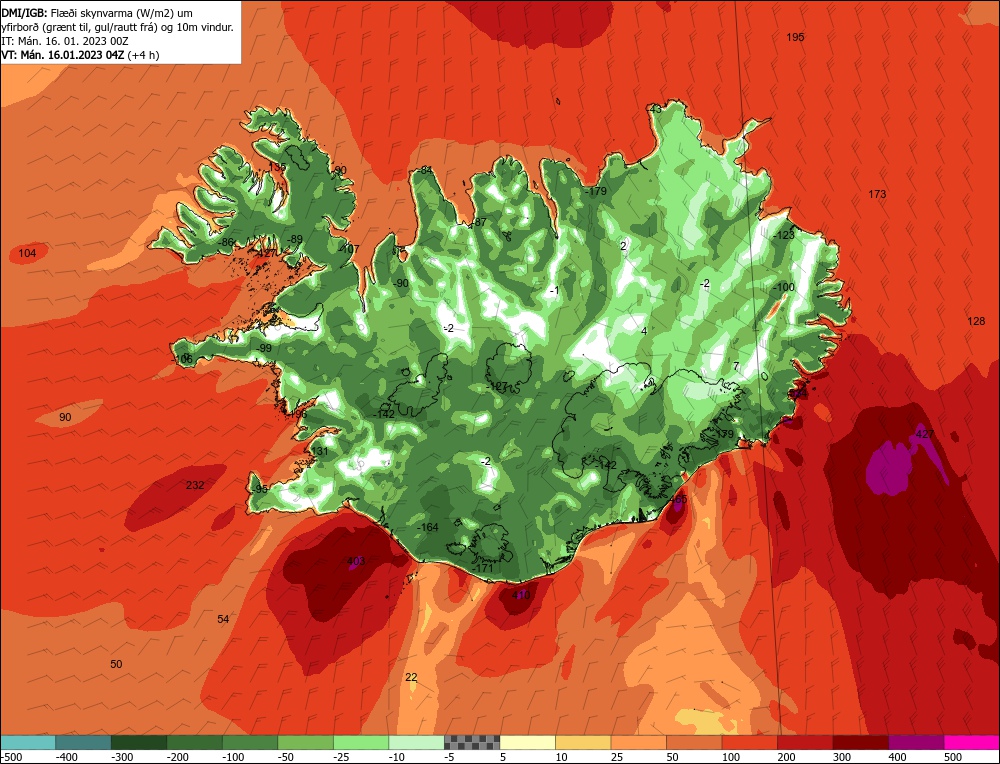Click the value 104 in the western sea

27,253
